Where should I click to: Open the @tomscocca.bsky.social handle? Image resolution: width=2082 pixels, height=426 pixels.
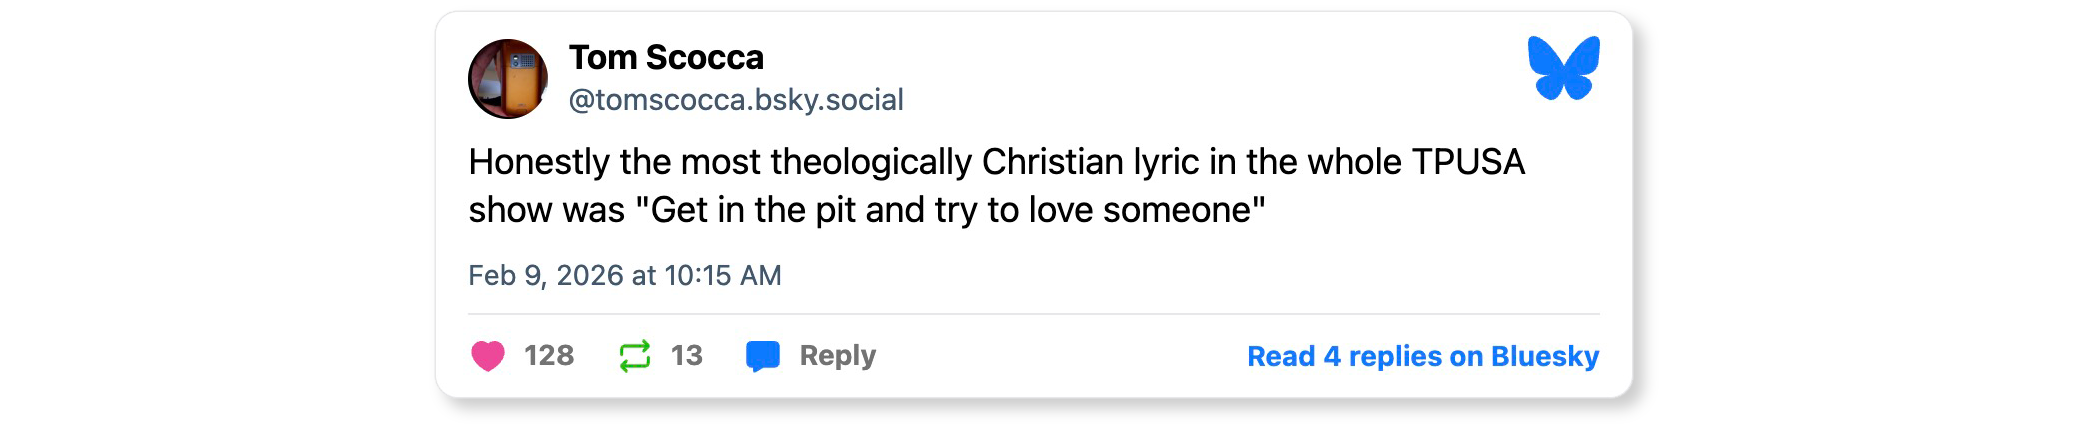coord(736,100)
